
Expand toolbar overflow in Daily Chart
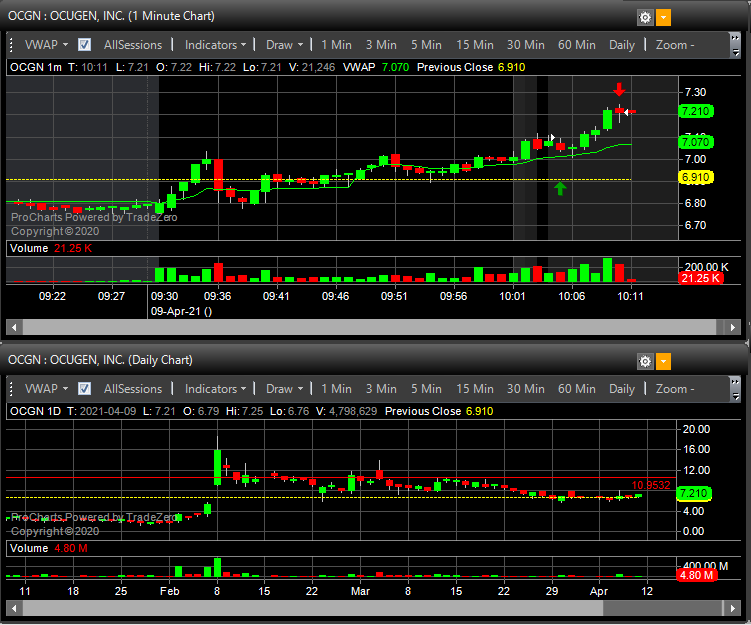(x=735, y=389)
